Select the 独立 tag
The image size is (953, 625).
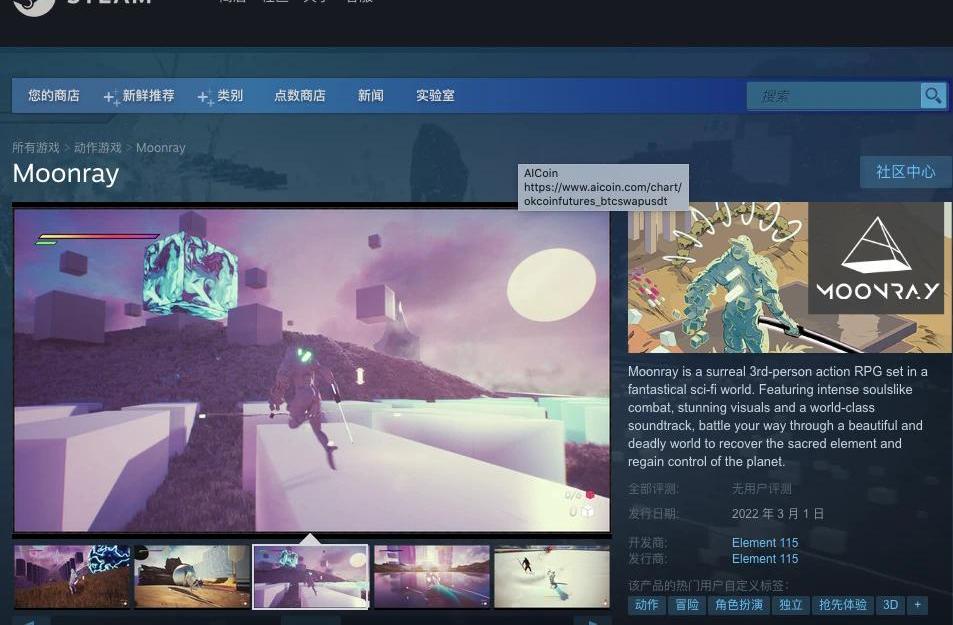tap(791, 605)
